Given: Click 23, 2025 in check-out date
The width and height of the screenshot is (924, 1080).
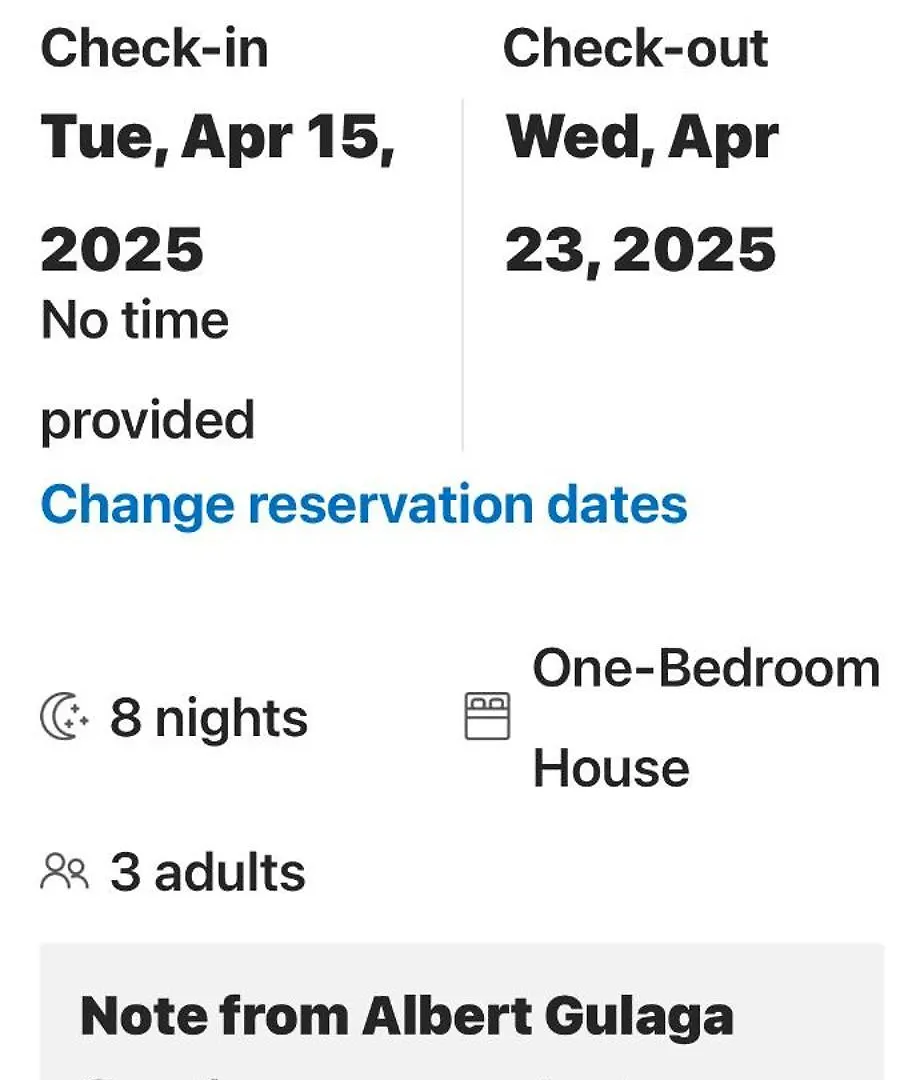Looking at the screenshot, I should 640,251.
